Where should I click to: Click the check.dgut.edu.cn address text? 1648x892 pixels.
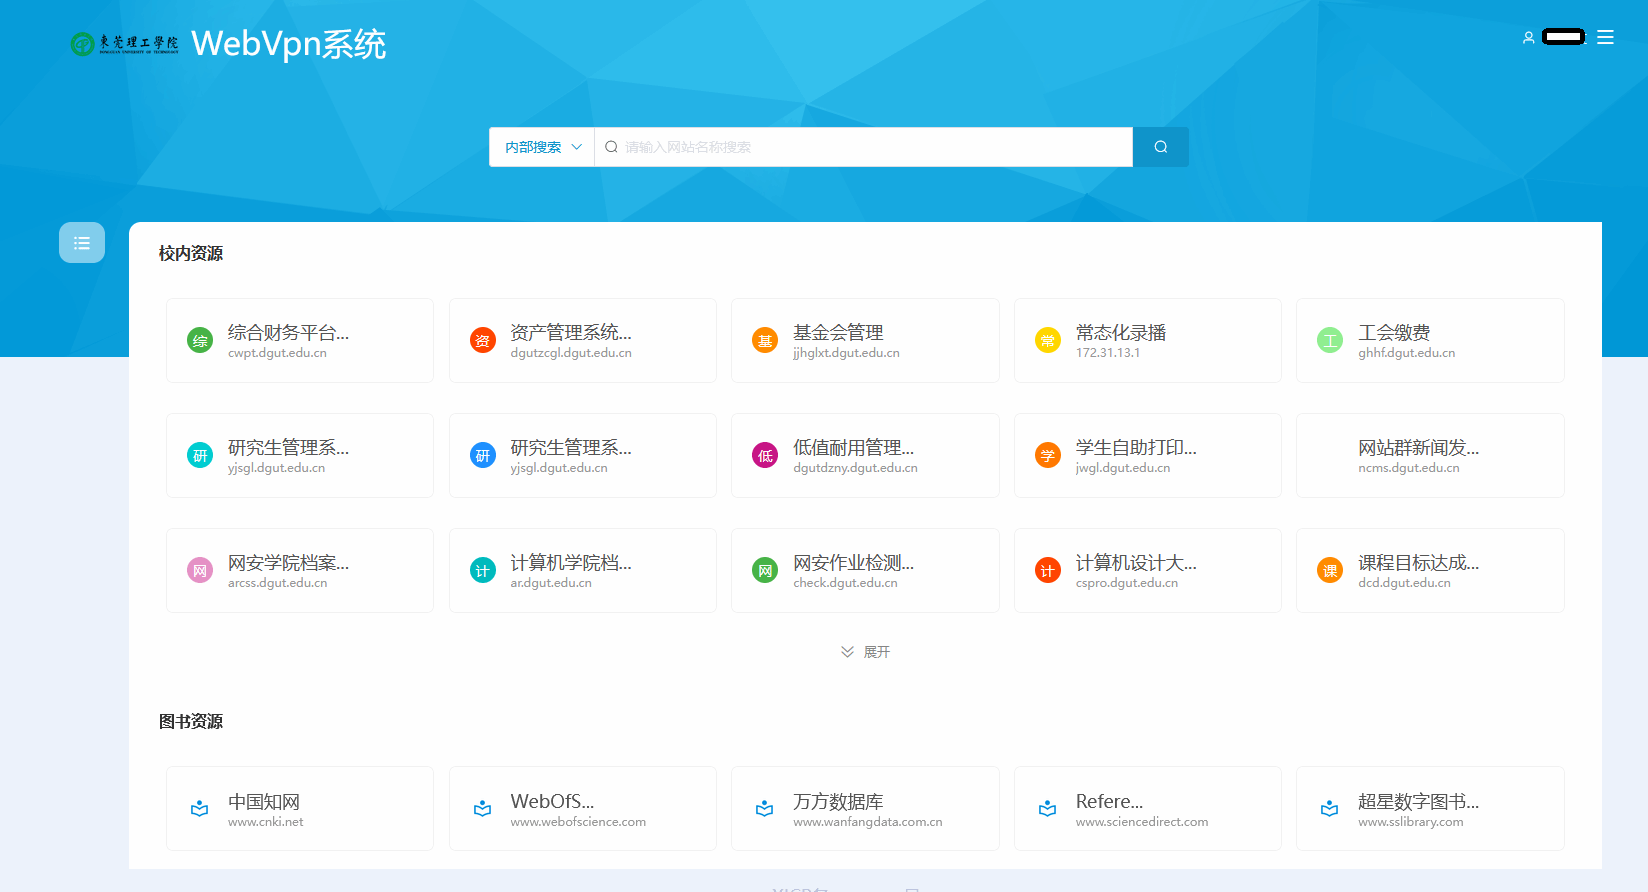(845, 583)
